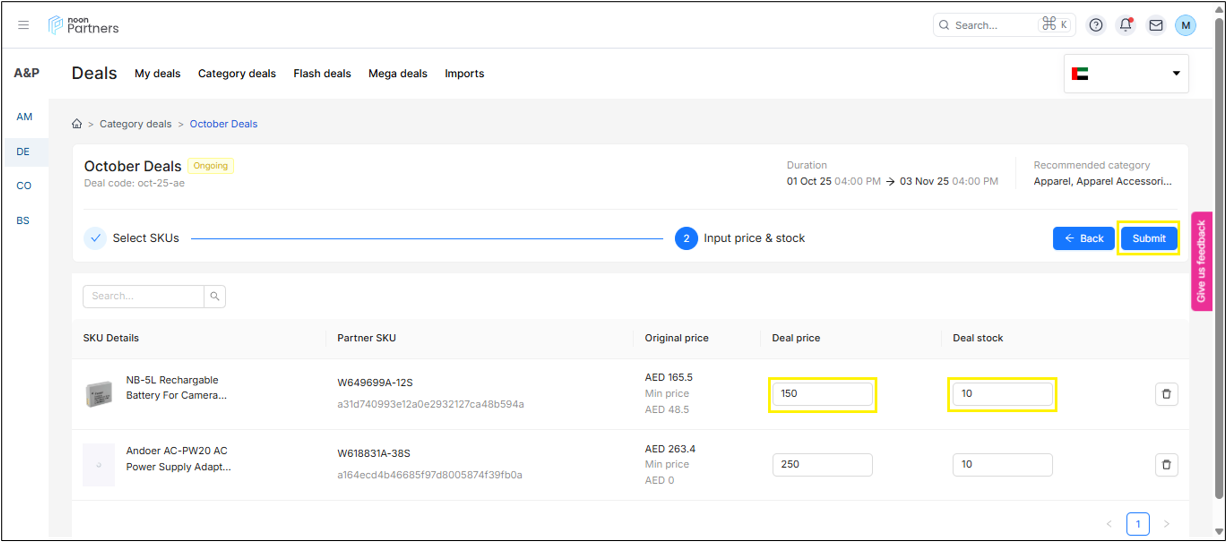
Task: Submit the deal prices and stock
Action: point(1148,238)
